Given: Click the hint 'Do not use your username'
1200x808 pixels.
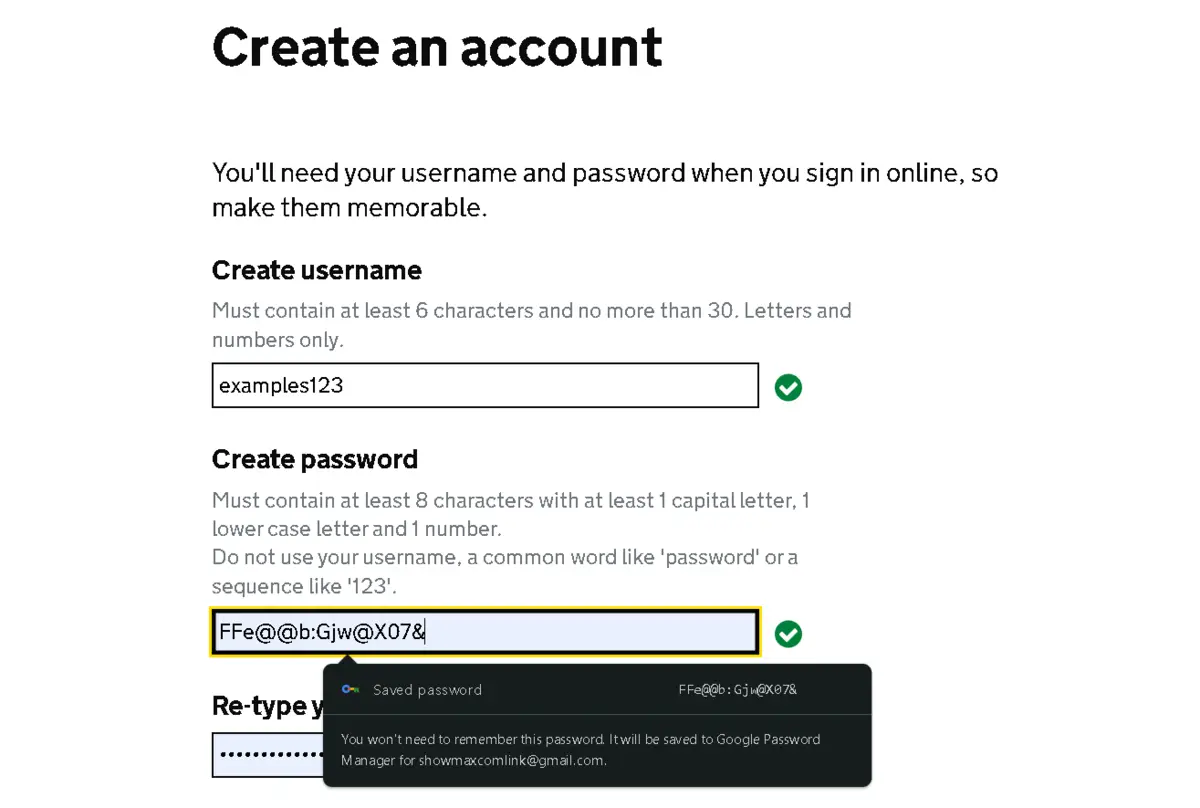Looking at the screenshot, I should 505,571.
